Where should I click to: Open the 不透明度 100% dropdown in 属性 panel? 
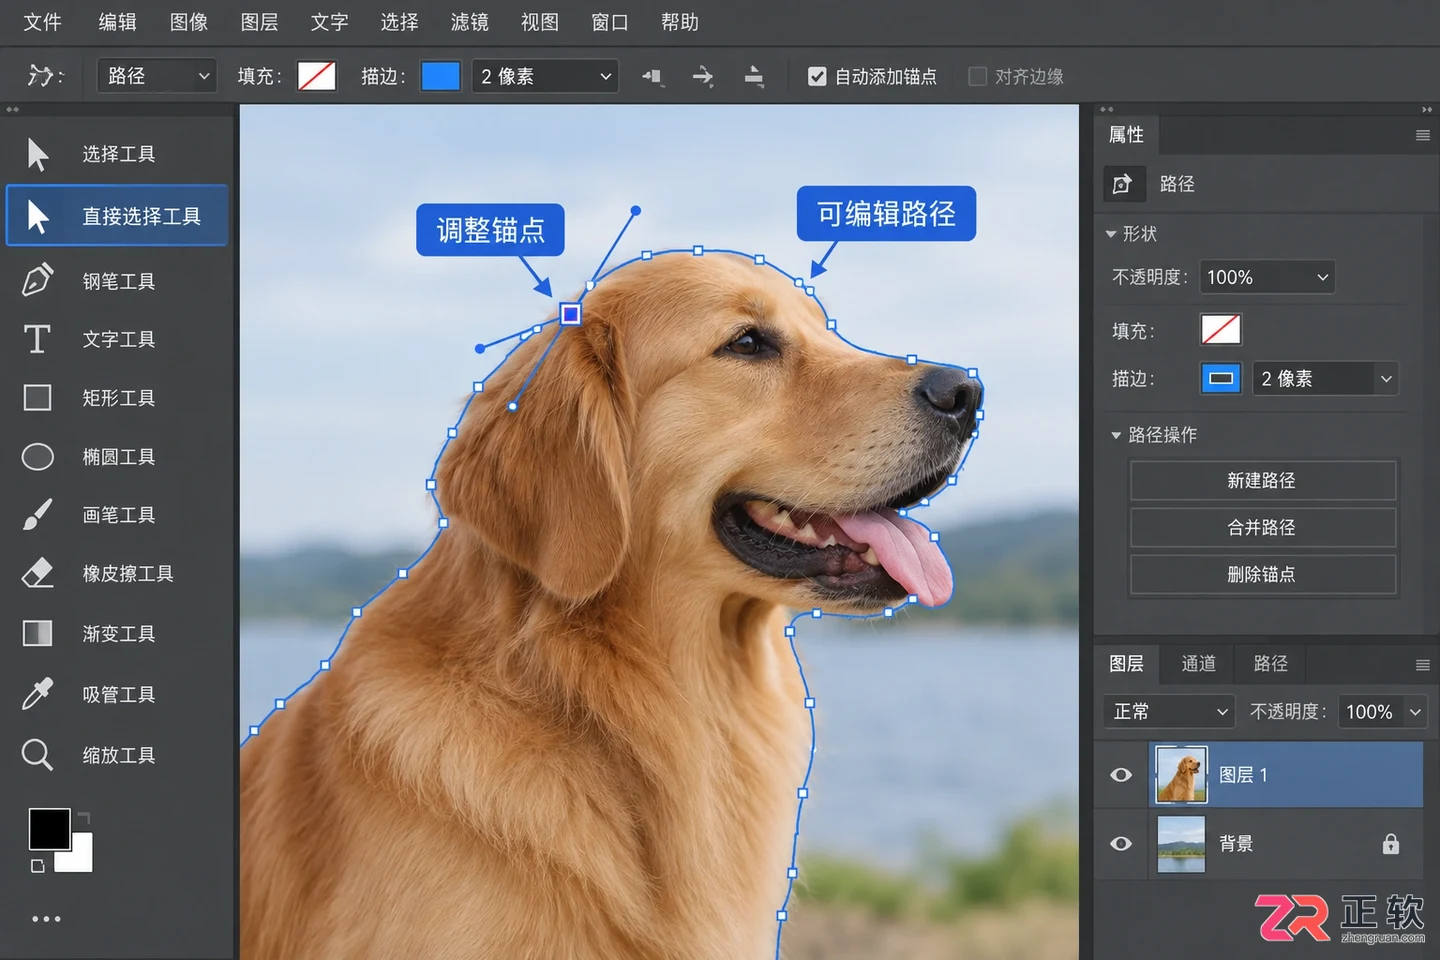coord(1267,277)
